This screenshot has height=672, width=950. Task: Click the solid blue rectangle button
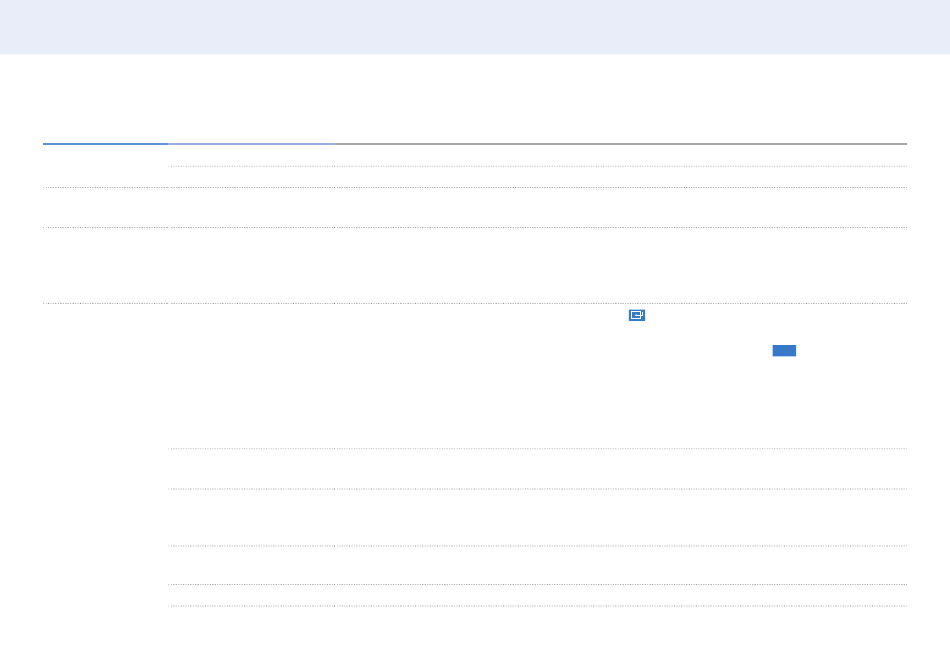(784, 351)
